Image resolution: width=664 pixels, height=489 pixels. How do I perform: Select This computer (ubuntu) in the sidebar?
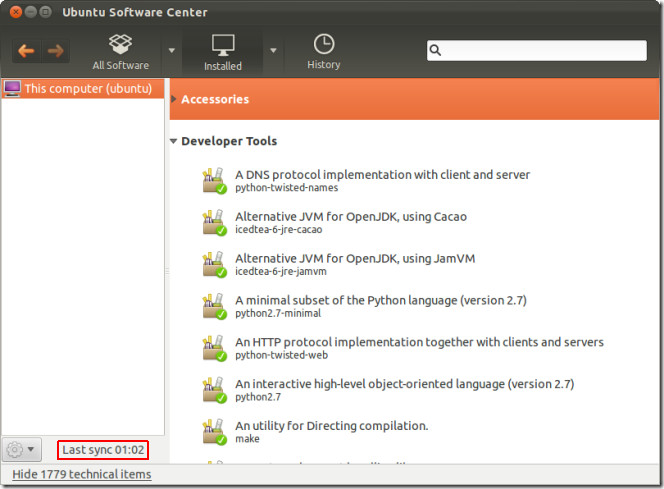(83, 88)
